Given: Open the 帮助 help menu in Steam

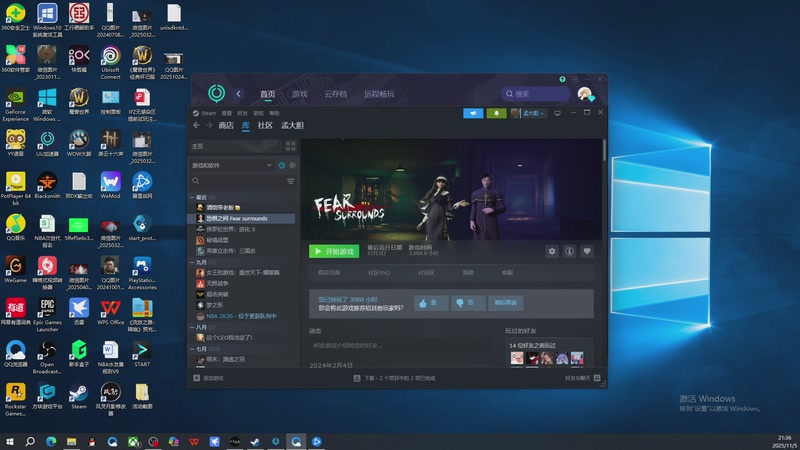Looking at the screenshot, I should [x=274, y=113].
